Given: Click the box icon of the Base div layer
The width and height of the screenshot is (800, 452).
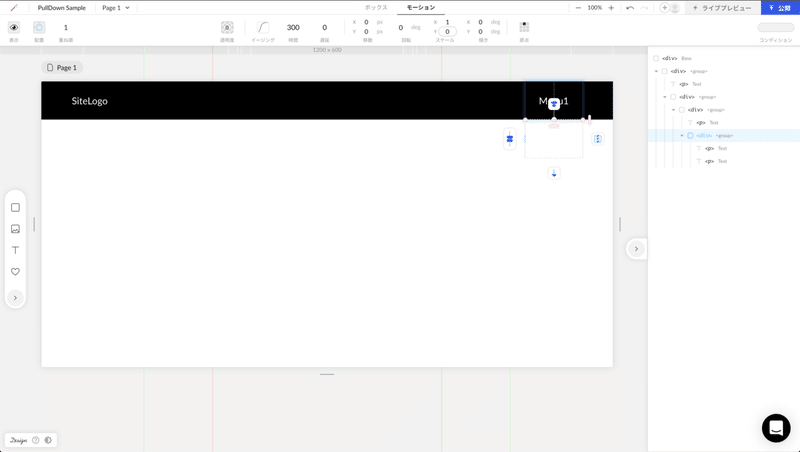Looking at the screenshot, I should [656, 58].
